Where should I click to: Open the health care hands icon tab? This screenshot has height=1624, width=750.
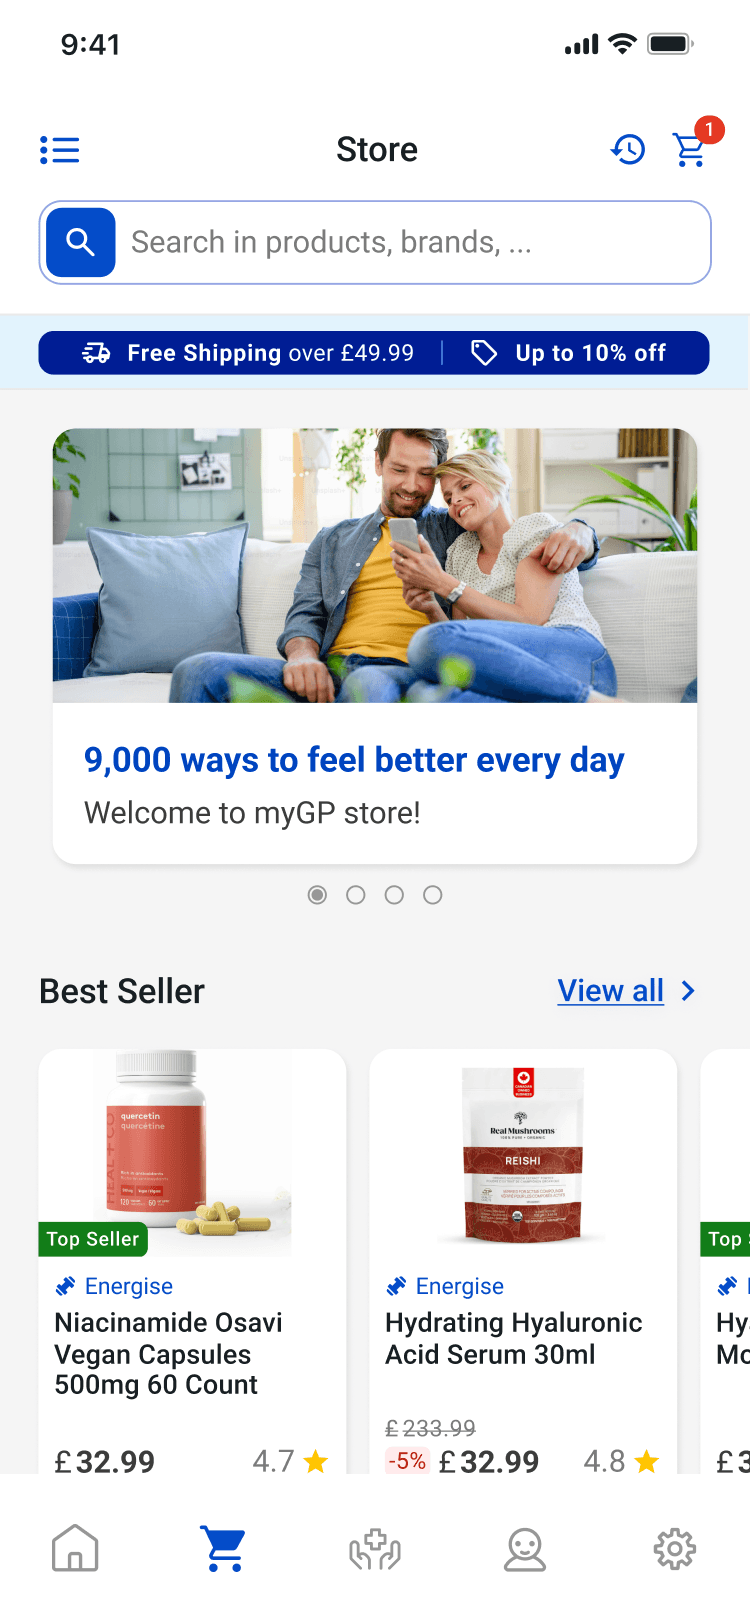pos(375,1548)
